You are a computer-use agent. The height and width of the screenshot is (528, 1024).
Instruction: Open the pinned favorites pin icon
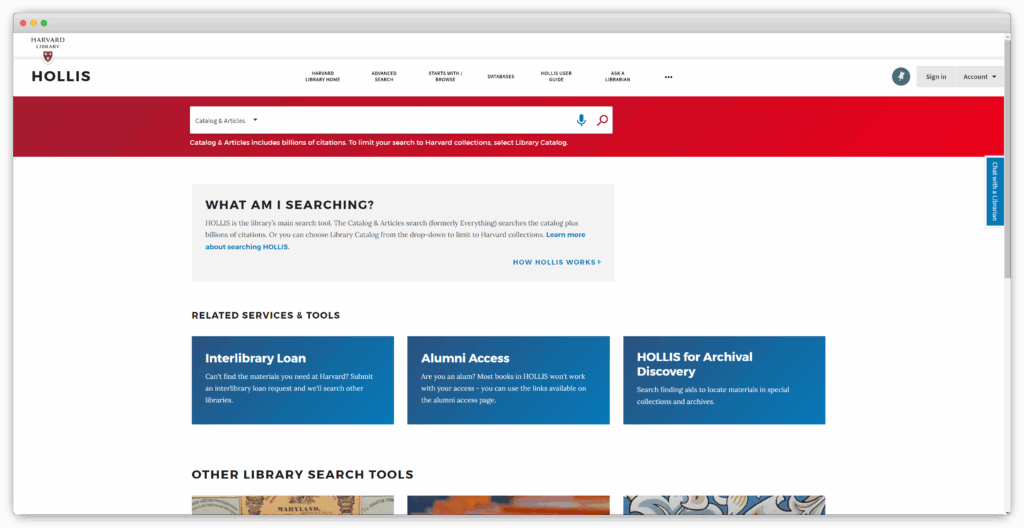[x=901, y=76]
